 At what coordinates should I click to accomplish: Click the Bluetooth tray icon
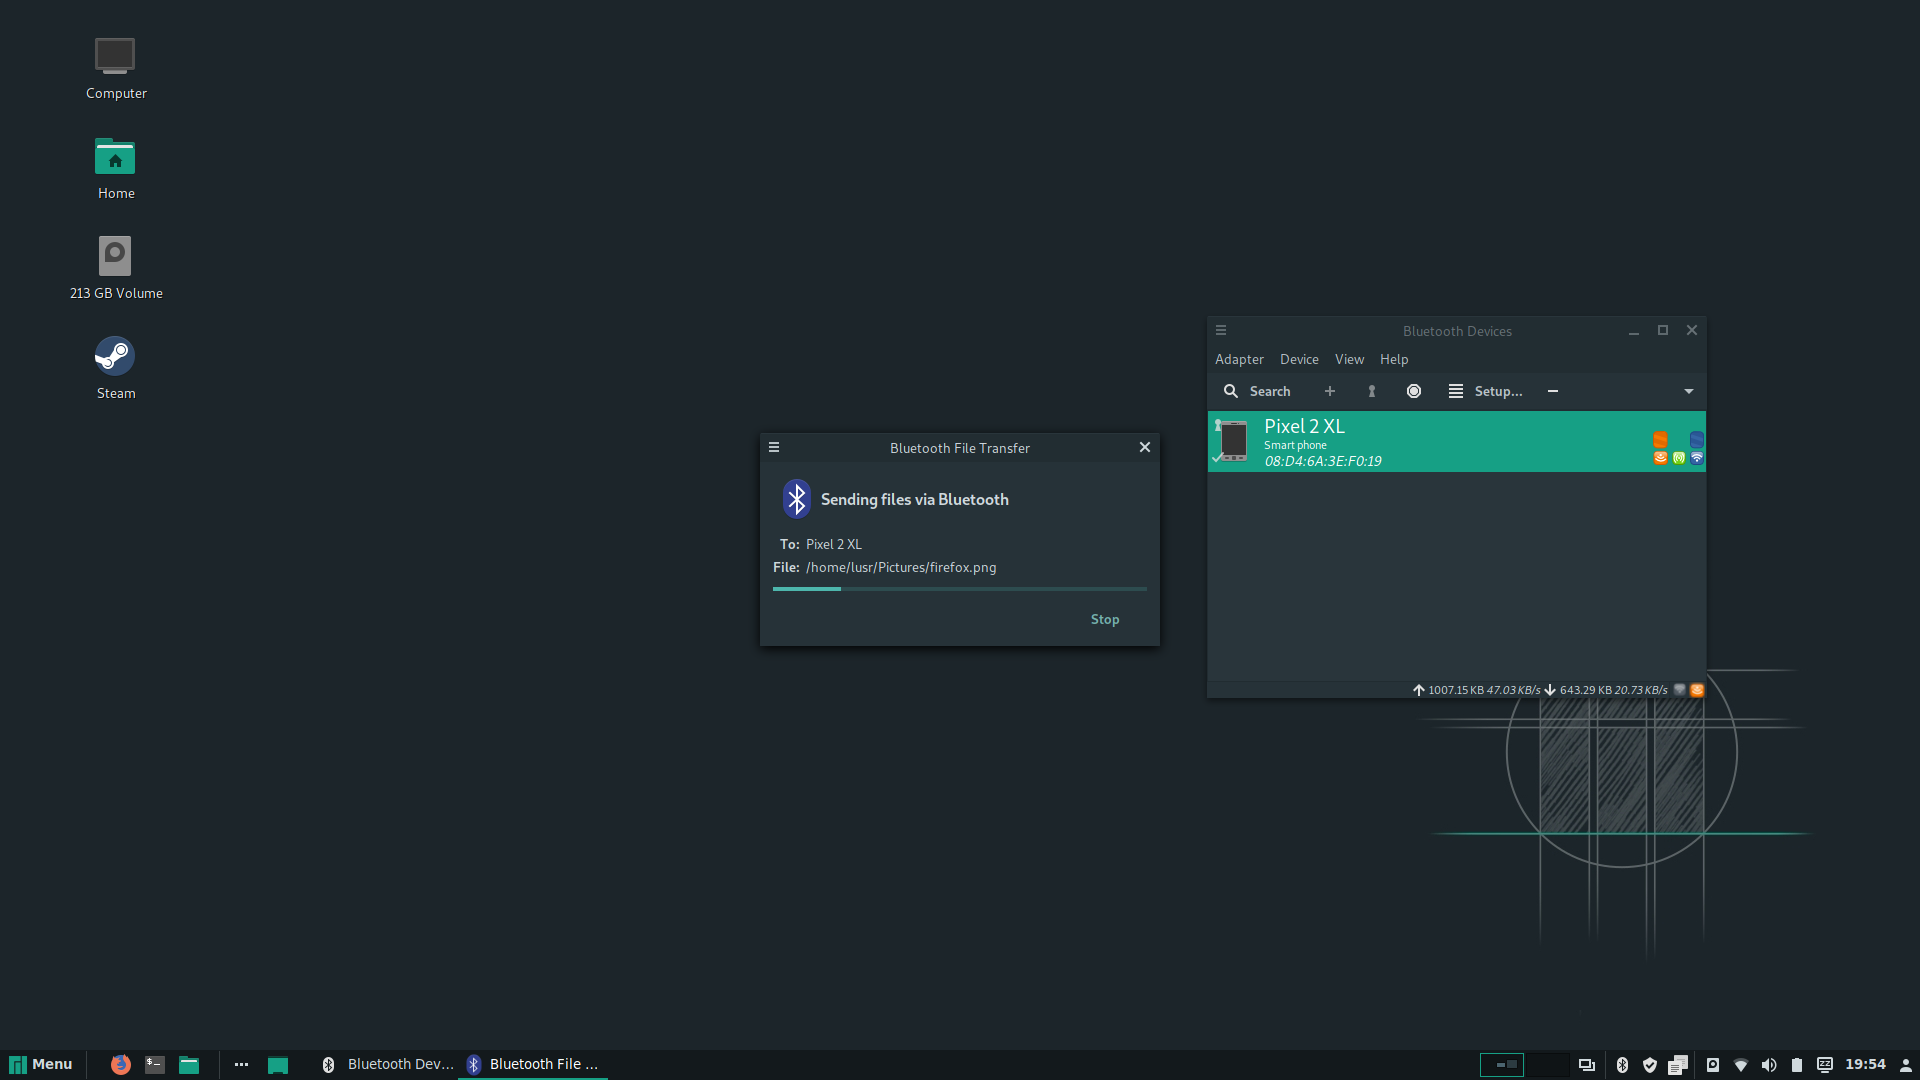pos(1622,1065)
